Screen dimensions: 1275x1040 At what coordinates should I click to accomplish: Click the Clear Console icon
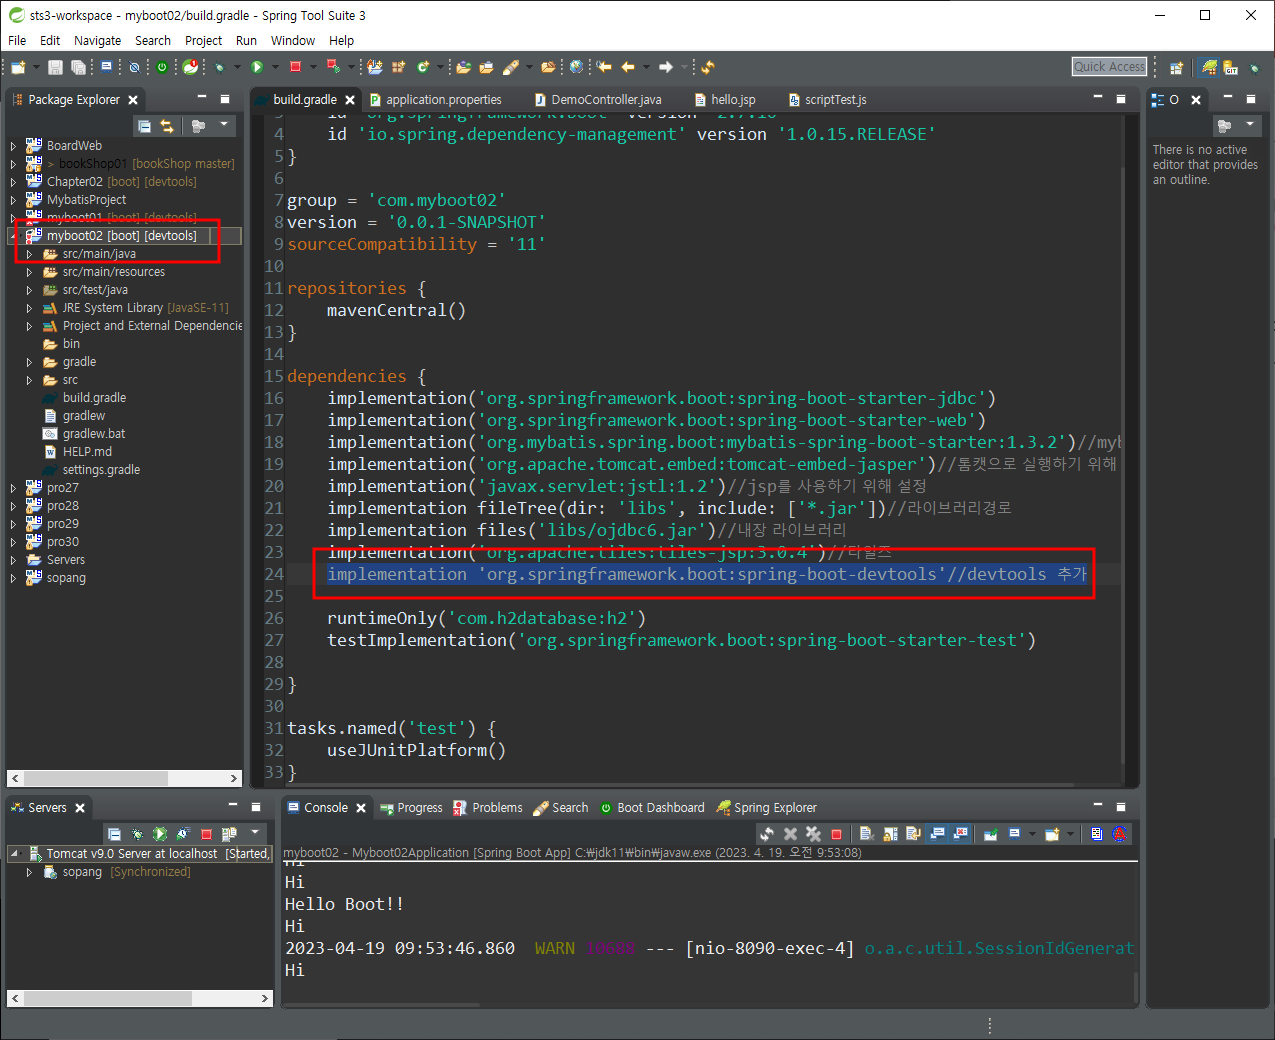click(867, 833)
